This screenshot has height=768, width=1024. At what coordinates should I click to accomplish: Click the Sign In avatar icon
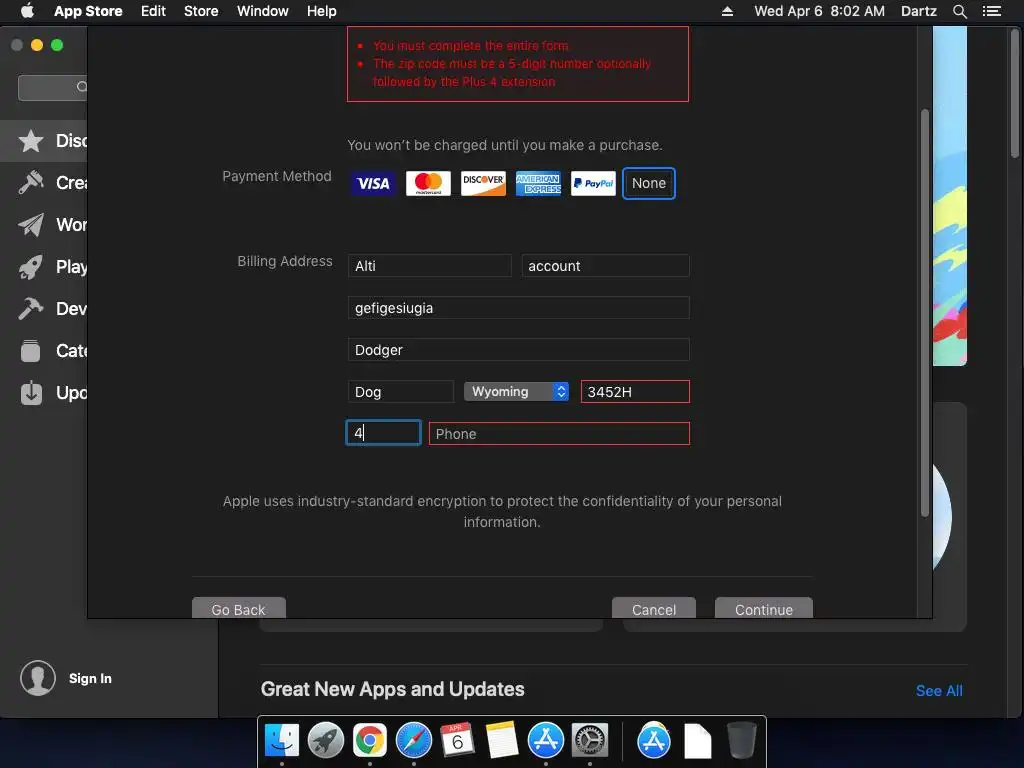[x=38, y=678]
